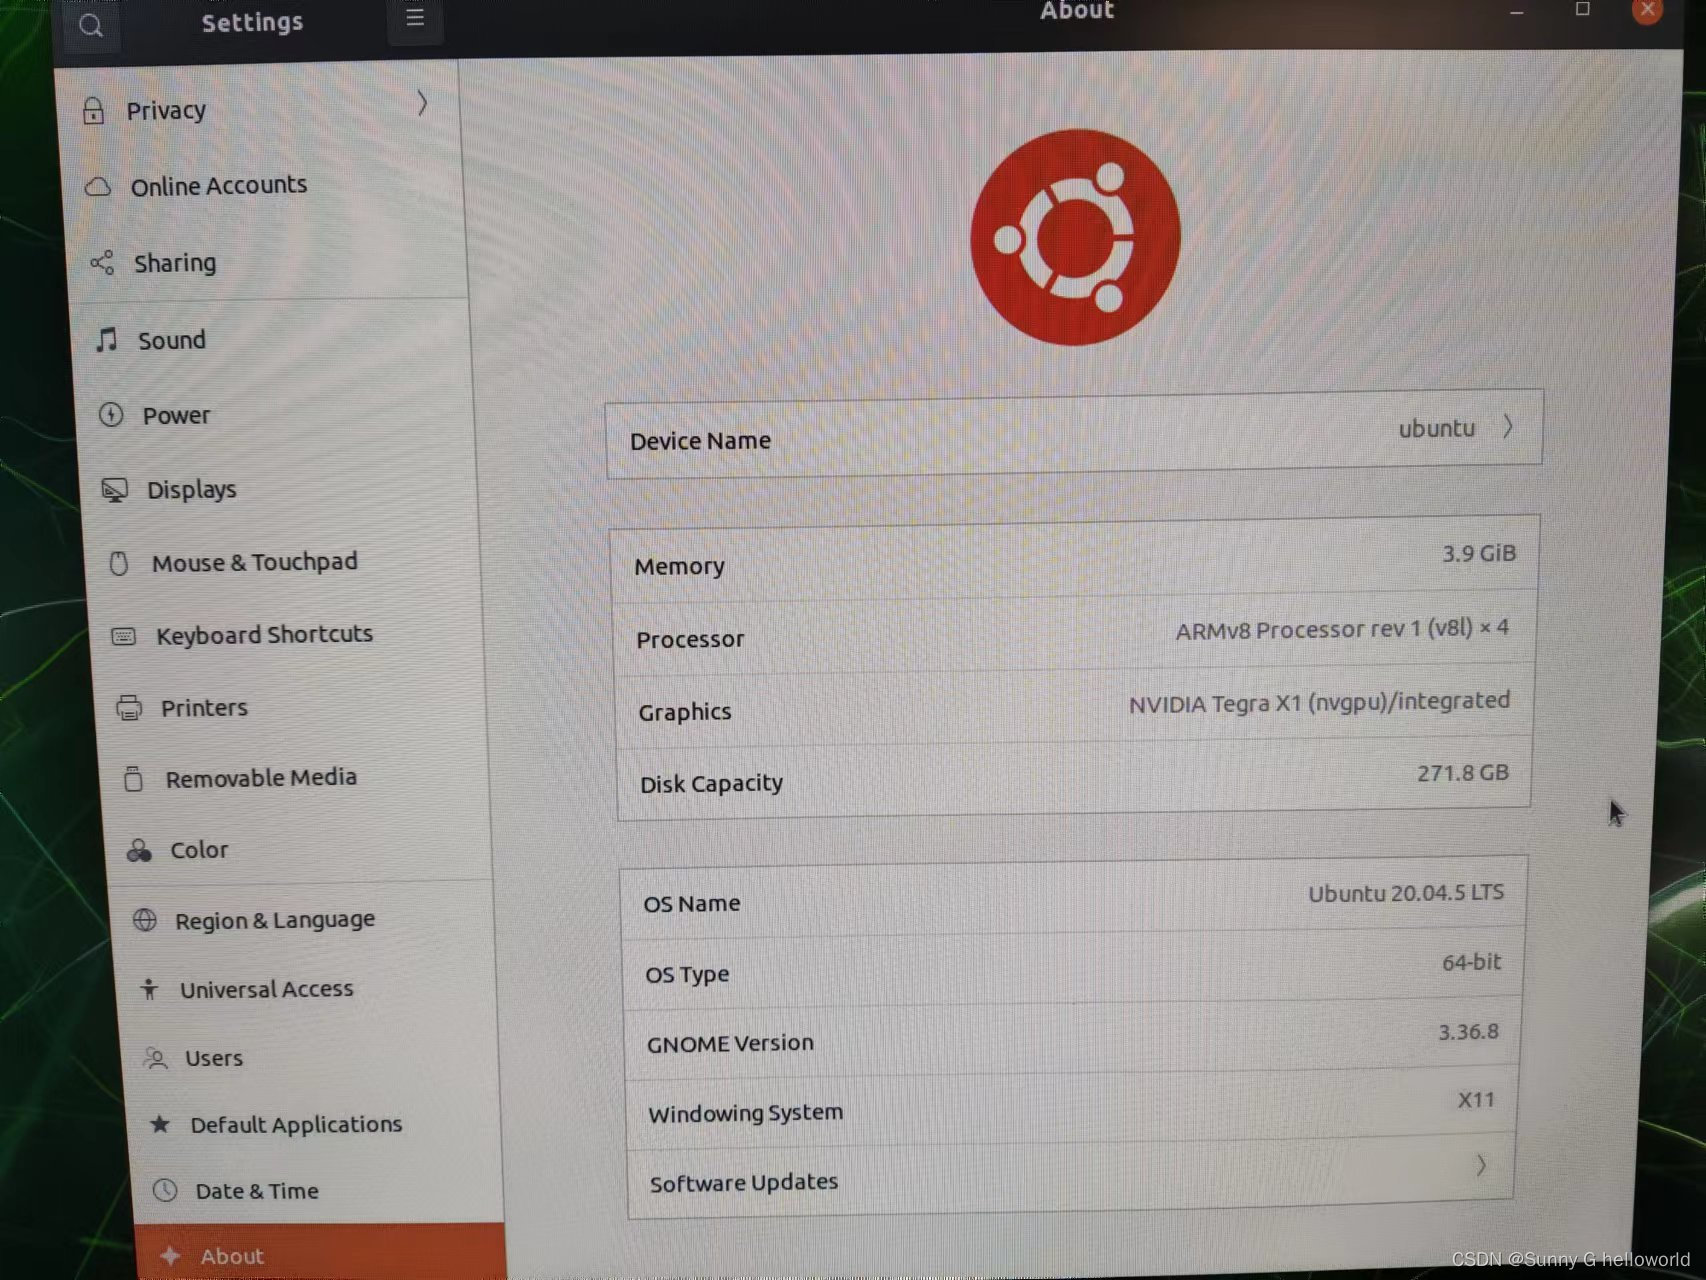
Task: Click the device name value 'ubuntu'
Action: click(x=1436, y=428)
